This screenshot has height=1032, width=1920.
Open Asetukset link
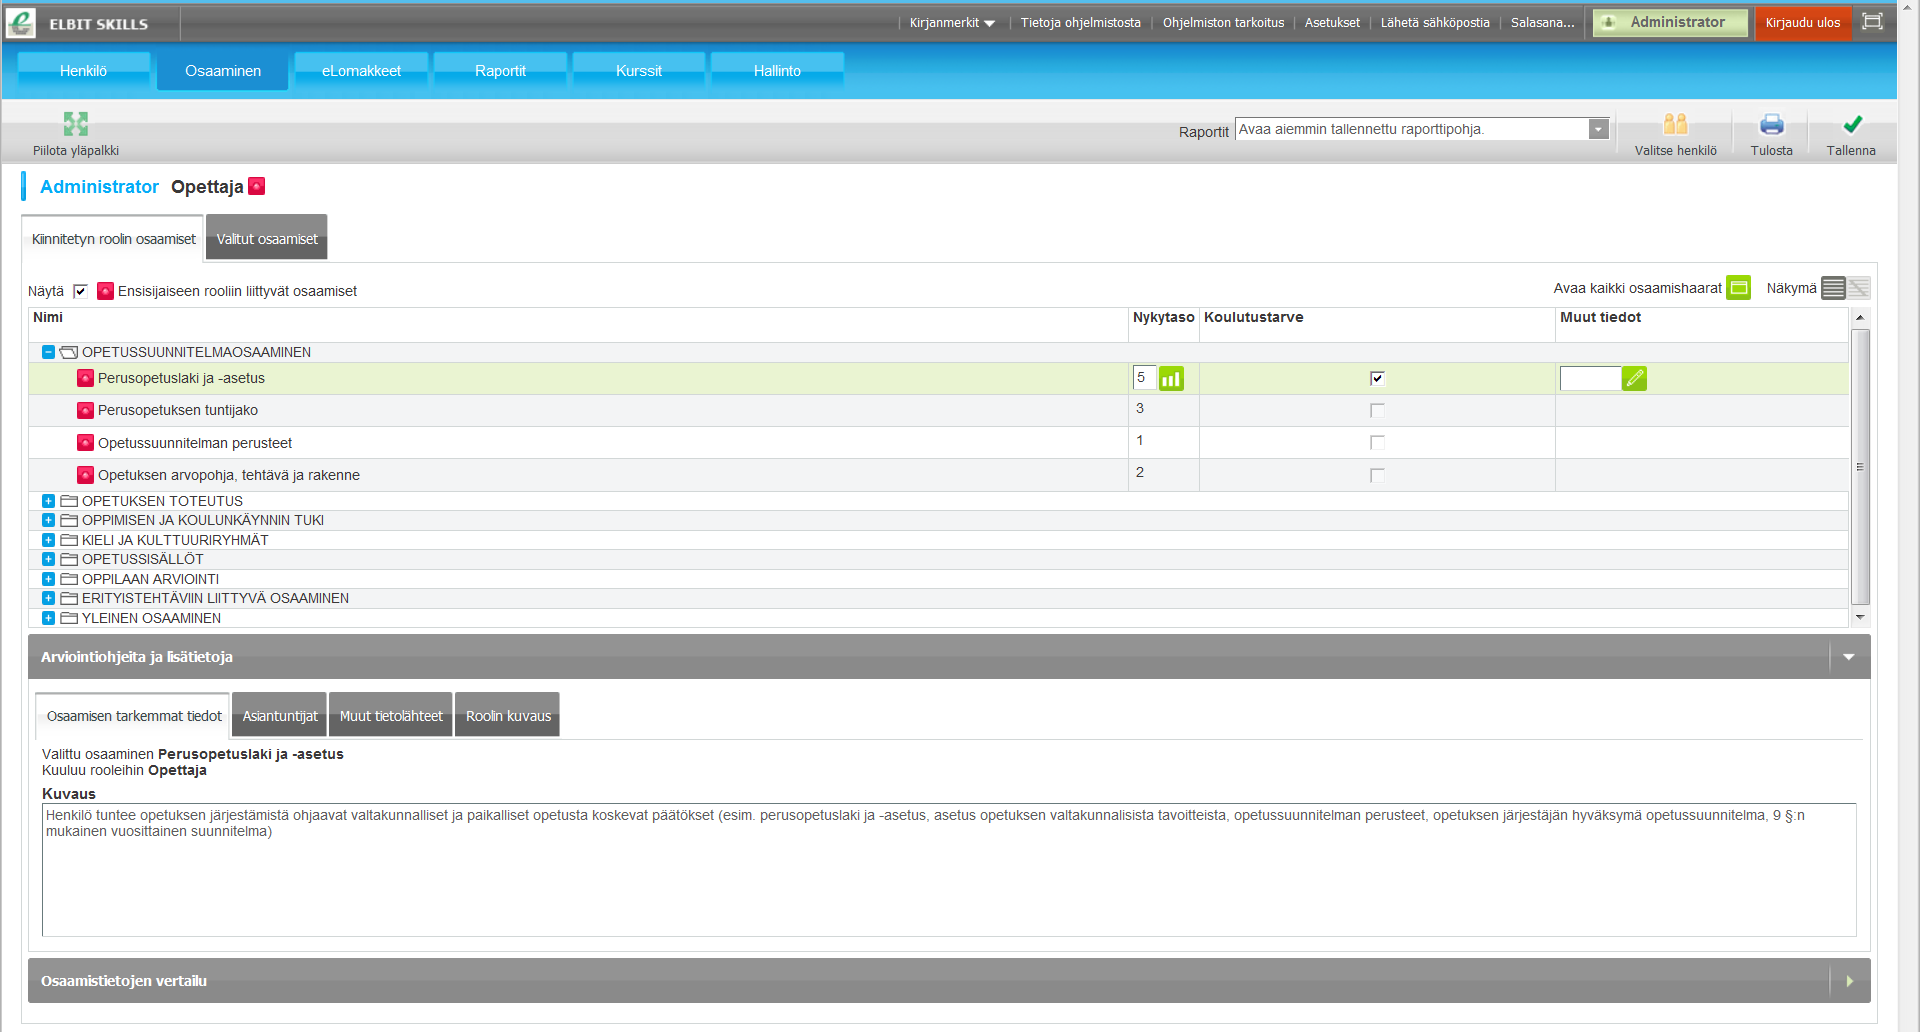click(1332, 23)
